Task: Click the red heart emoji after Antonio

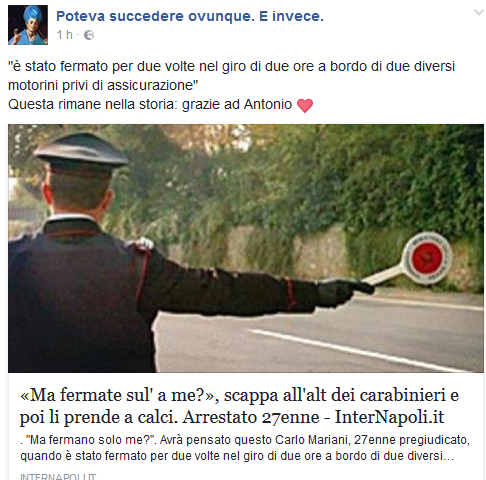Action: (305, 106)
